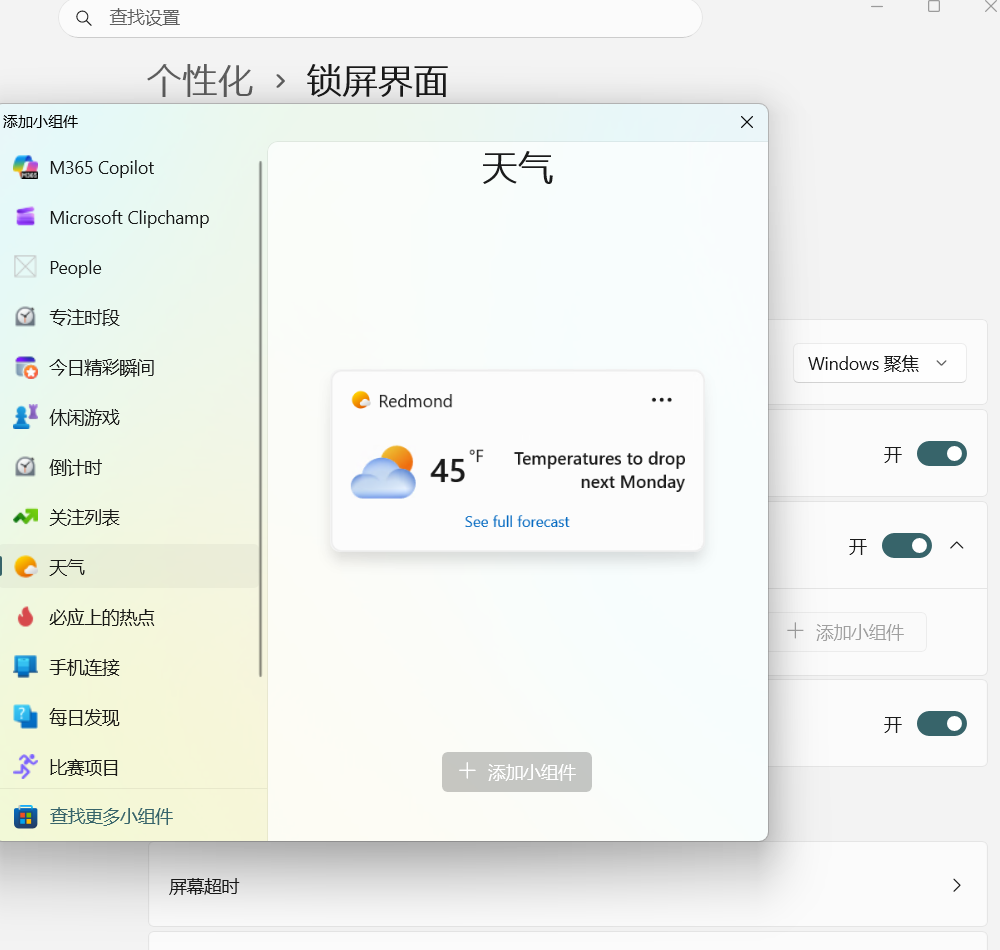Image resolution: width=1000 pixels, height=950 pixels.
Task: Select 每日发现 in the widget list
Action: click(129, 717)
